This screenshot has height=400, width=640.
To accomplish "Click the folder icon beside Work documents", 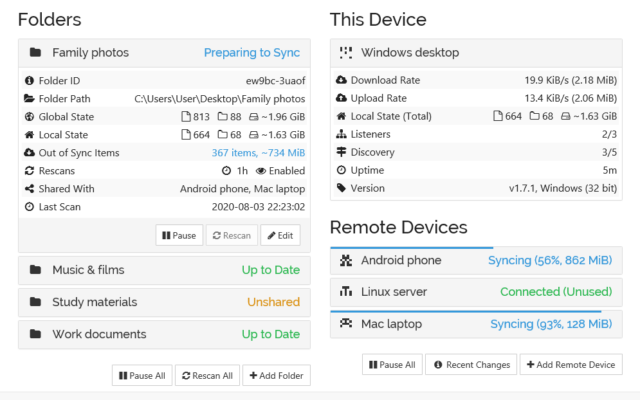I will [36, 334].
